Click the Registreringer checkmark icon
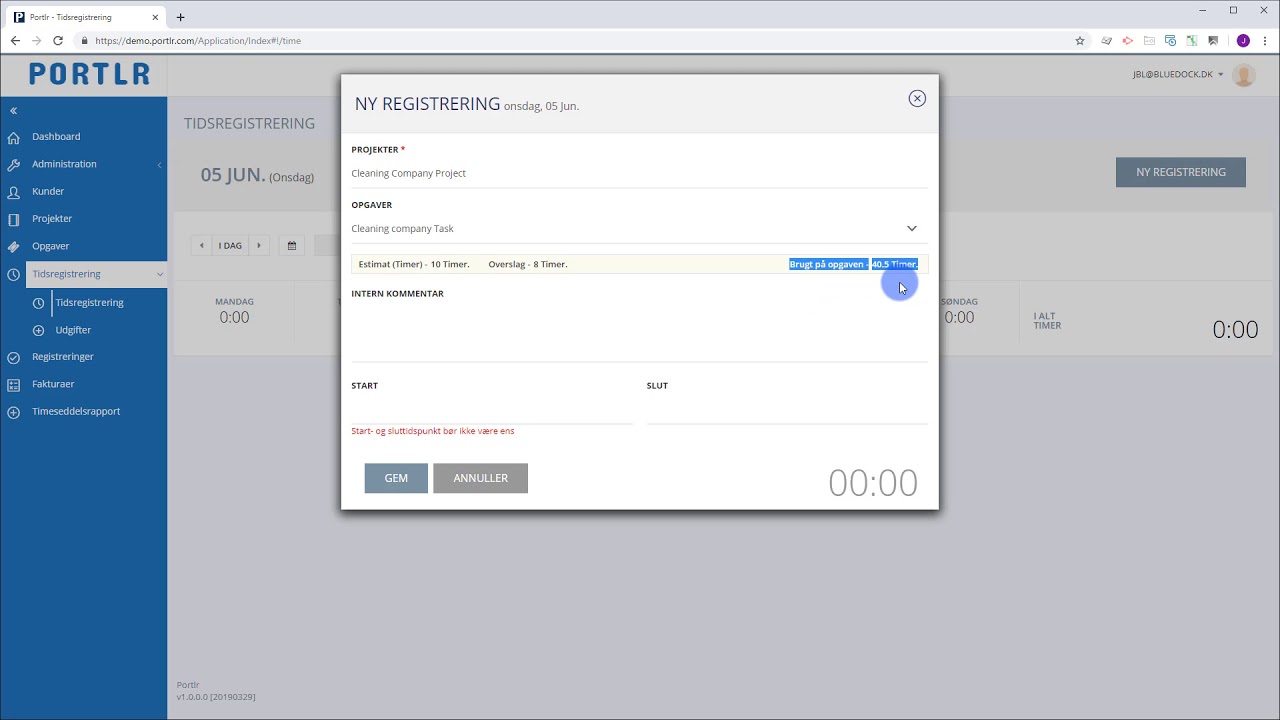1280x720 pixels. [x=13, y=357]
